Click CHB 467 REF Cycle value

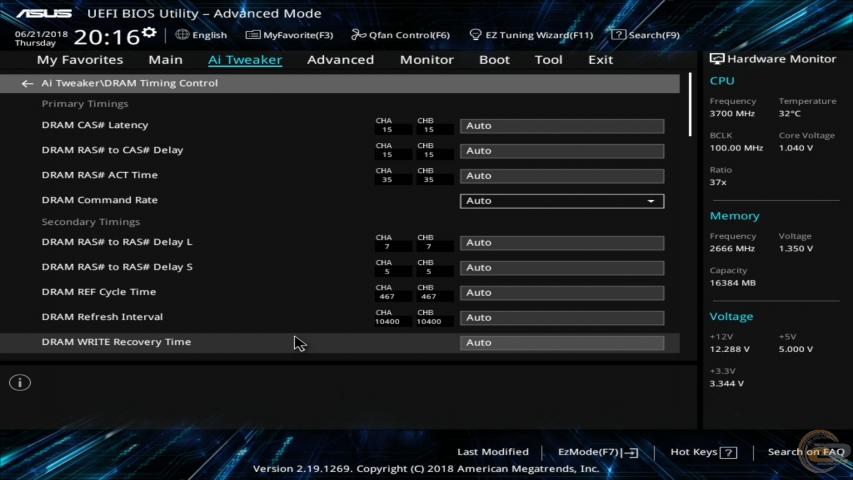(x=429, y=297)
